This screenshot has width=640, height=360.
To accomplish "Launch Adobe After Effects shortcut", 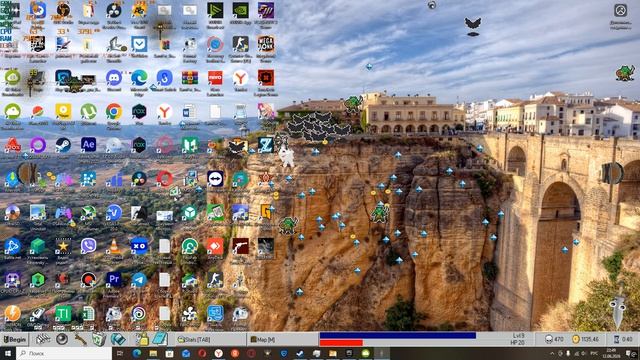I will pyautogui.click(x=88, y=144).
